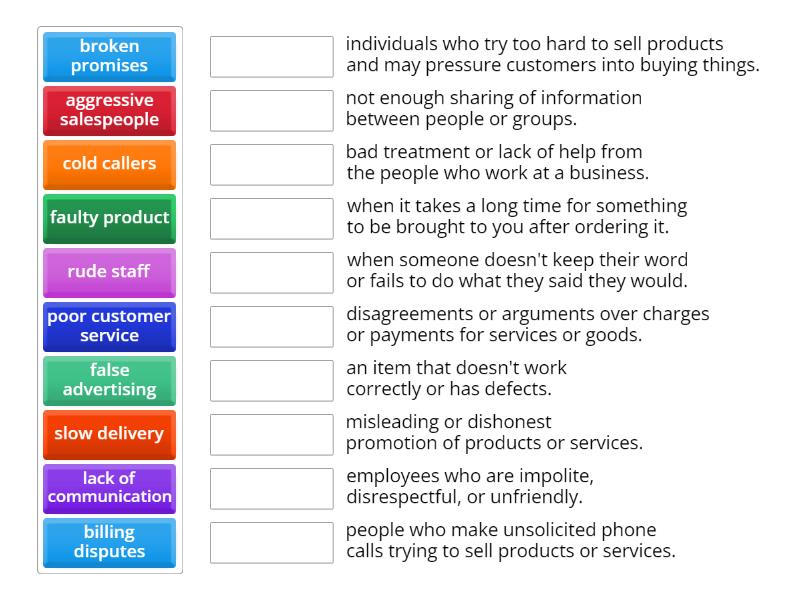This screenshot has height=600, width=800.
Task: Click the answer slot next to 'not enough sharing of information'
Action: [271, 110]
